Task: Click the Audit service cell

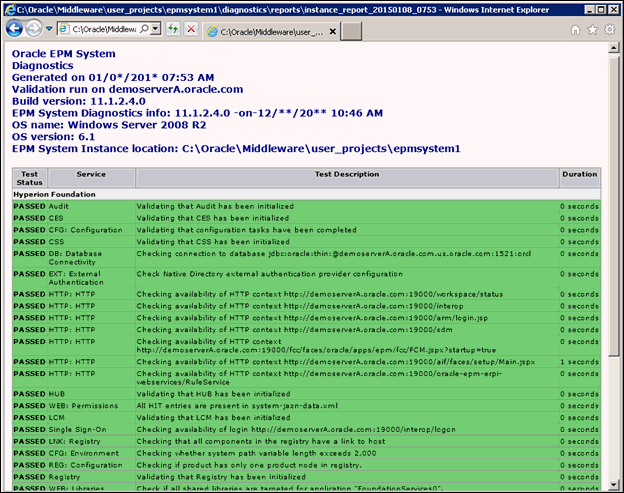Action: point(91,206)
